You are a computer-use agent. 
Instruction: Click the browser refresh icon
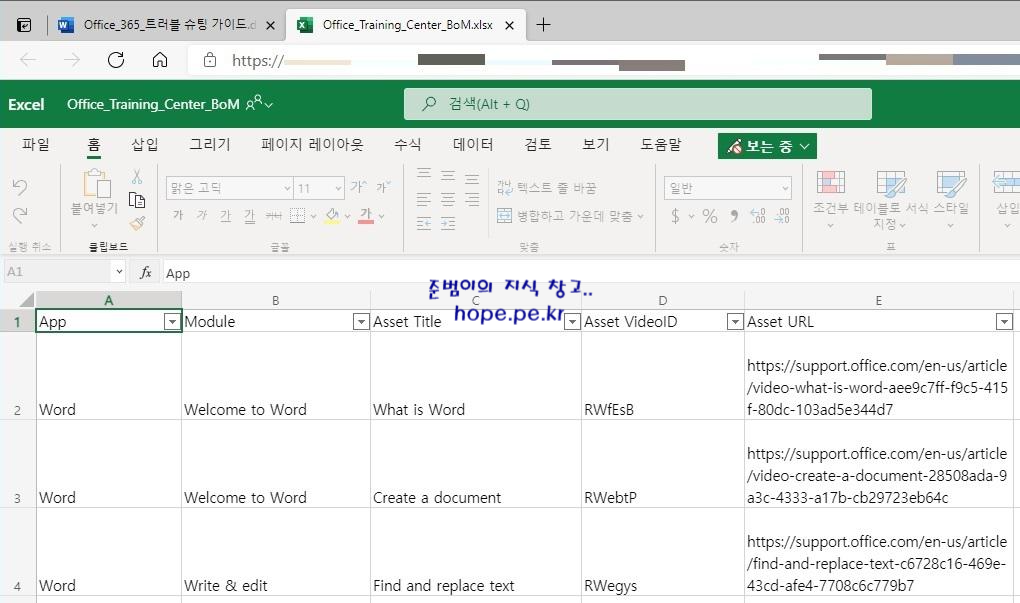pyautogui.click(x=116, y=60)
